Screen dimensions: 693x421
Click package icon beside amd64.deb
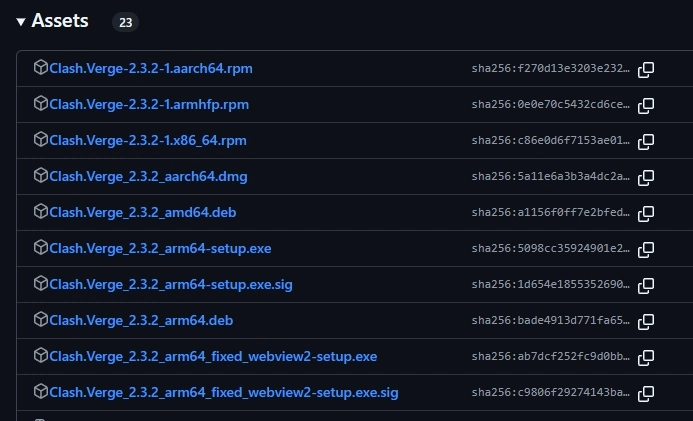pyautogui.click(x=41, y=211)
